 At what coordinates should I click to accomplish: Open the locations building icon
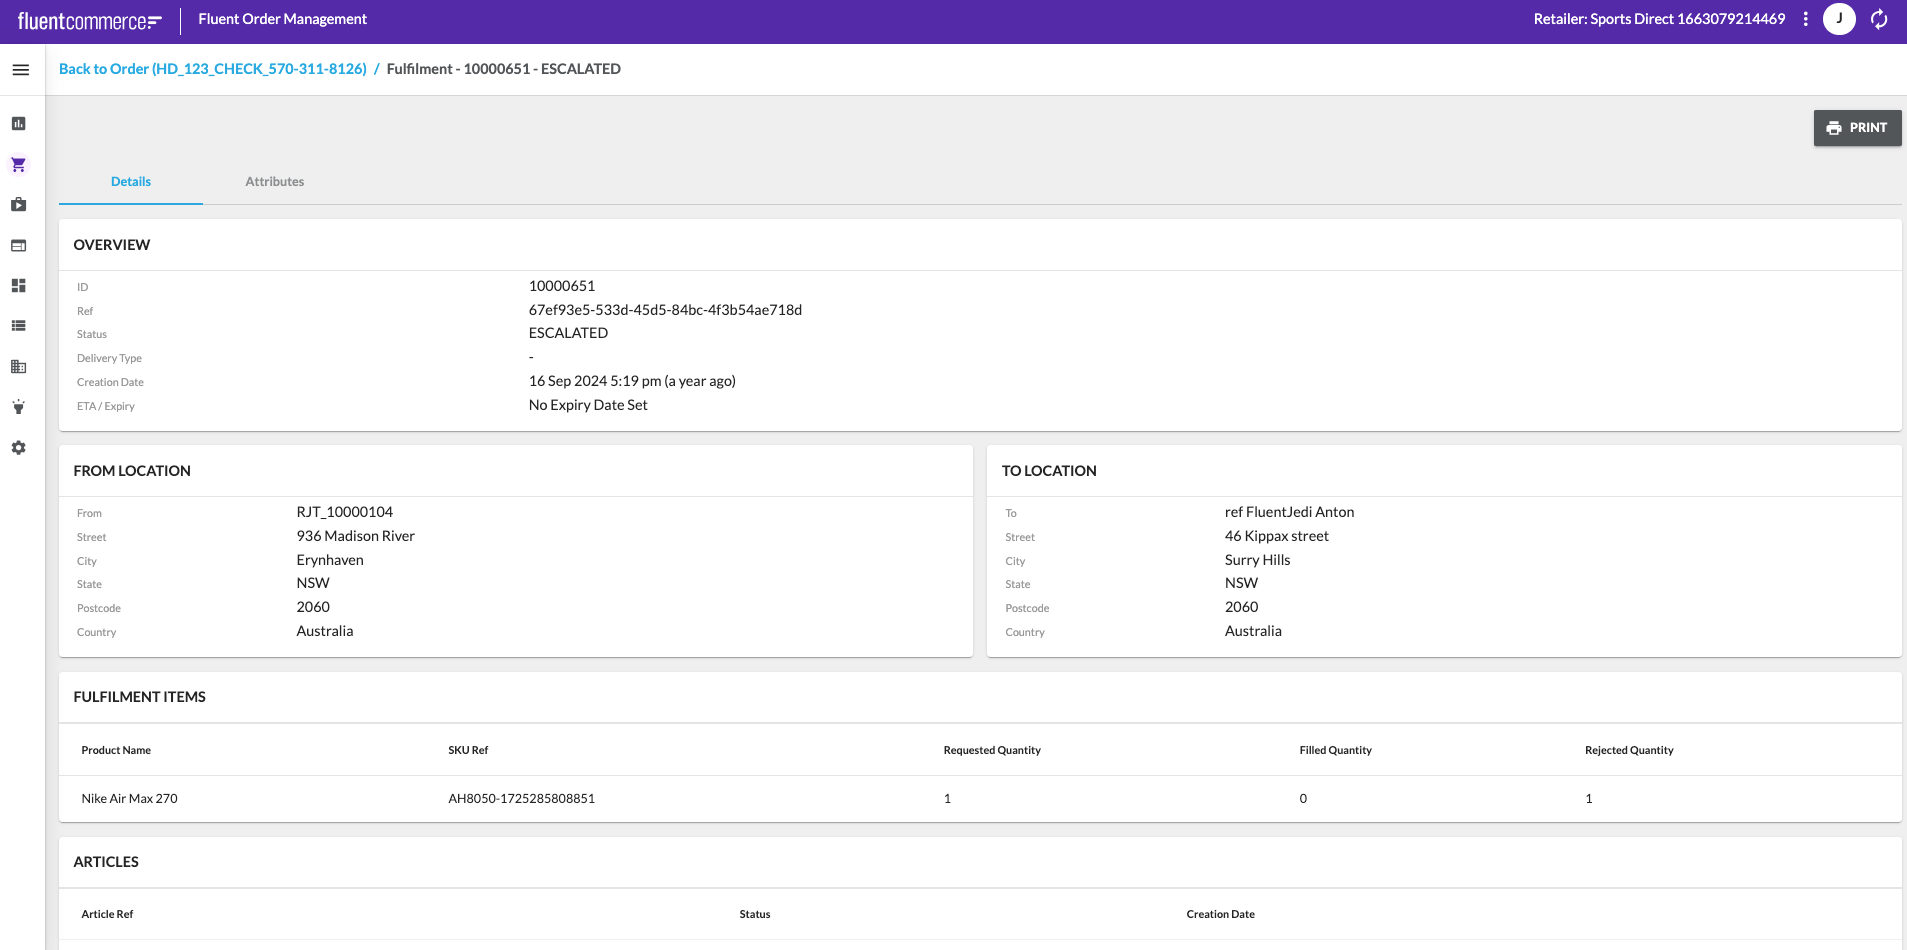click(x=19, y=366)
